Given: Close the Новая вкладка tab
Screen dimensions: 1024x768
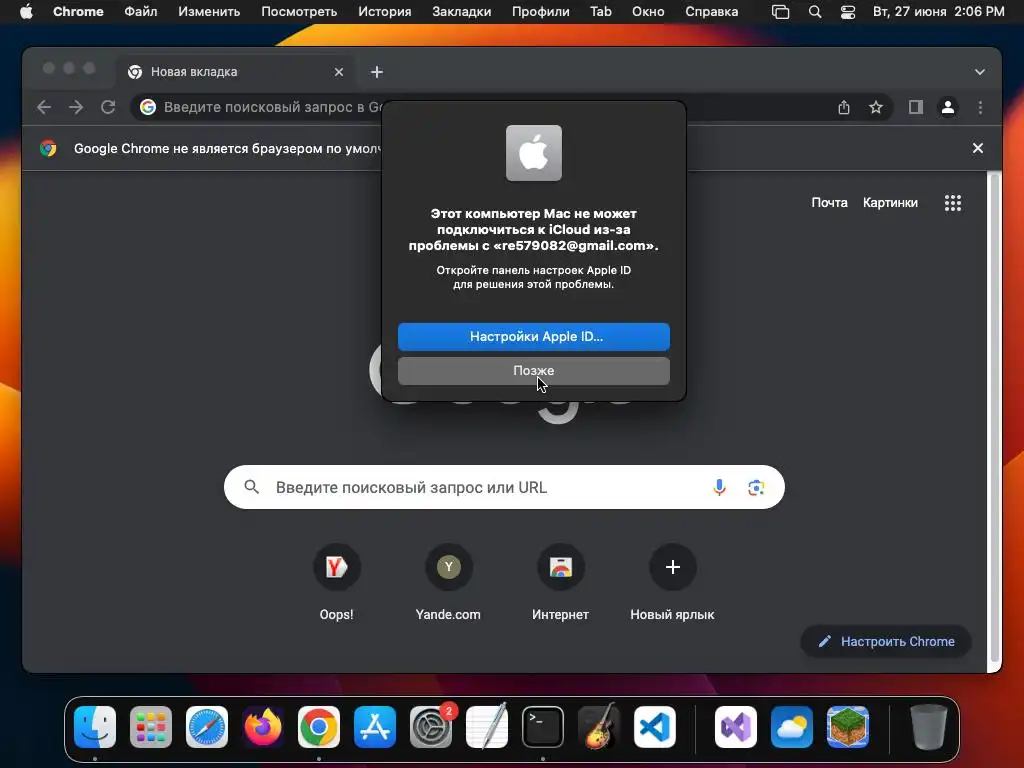Looking at the screenshot, I should click(339, 72).
